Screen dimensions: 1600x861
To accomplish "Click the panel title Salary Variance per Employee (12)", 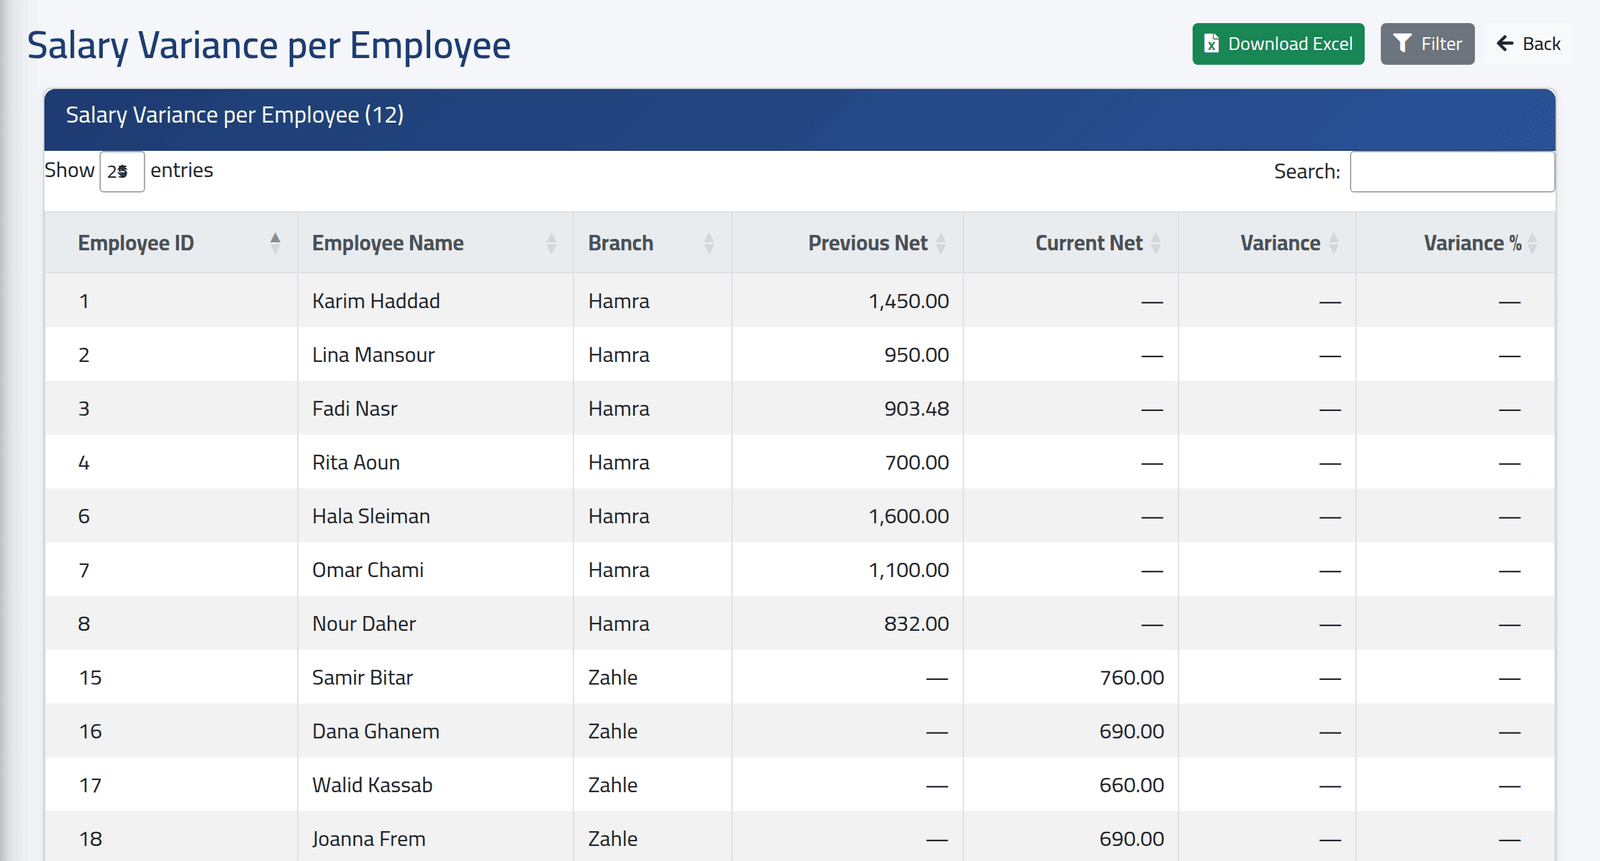I will click(x=235, y=115).
